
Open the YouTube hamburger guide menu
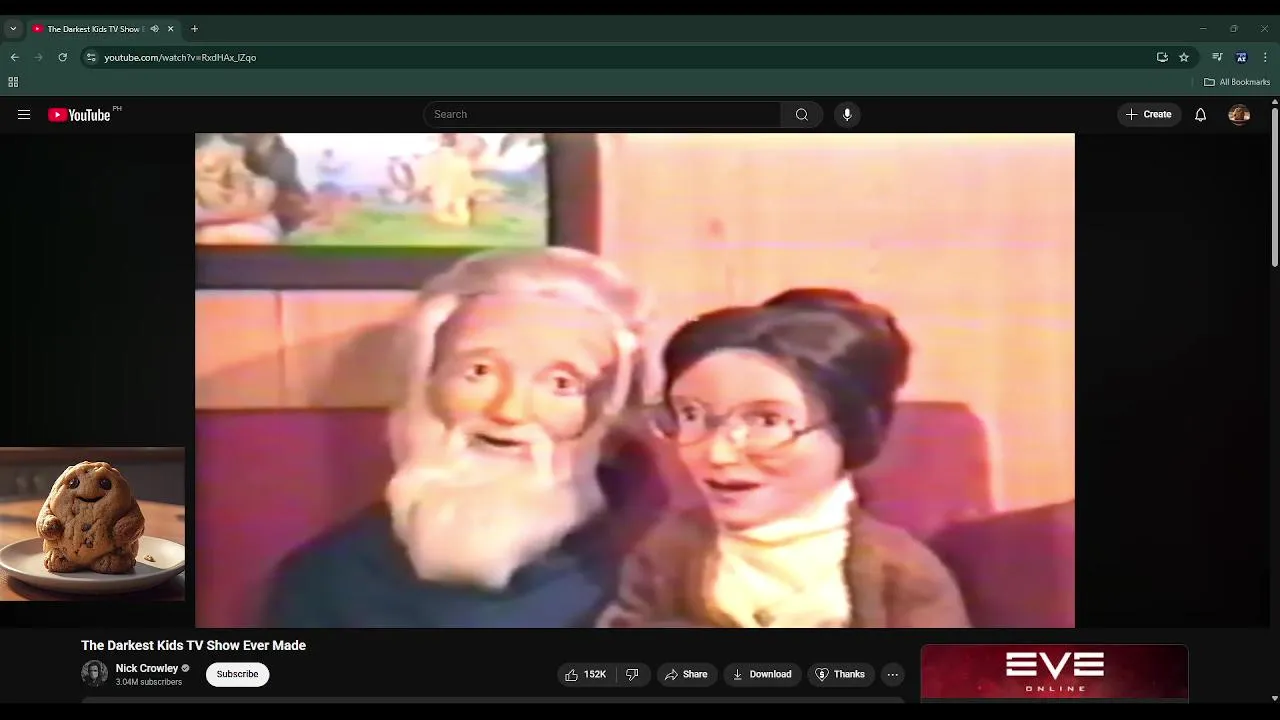24,115
